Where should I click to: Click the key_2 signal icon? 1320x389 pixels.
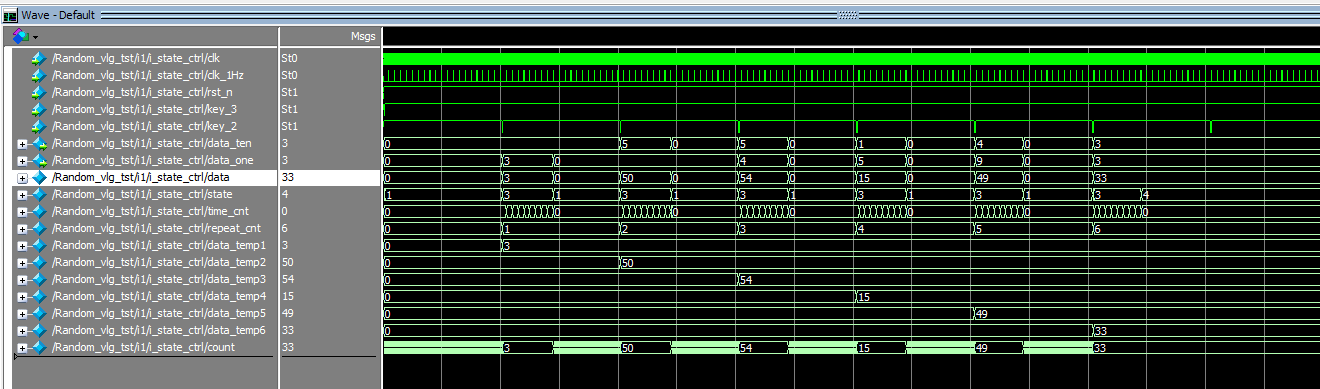click(x=39, y=126)
